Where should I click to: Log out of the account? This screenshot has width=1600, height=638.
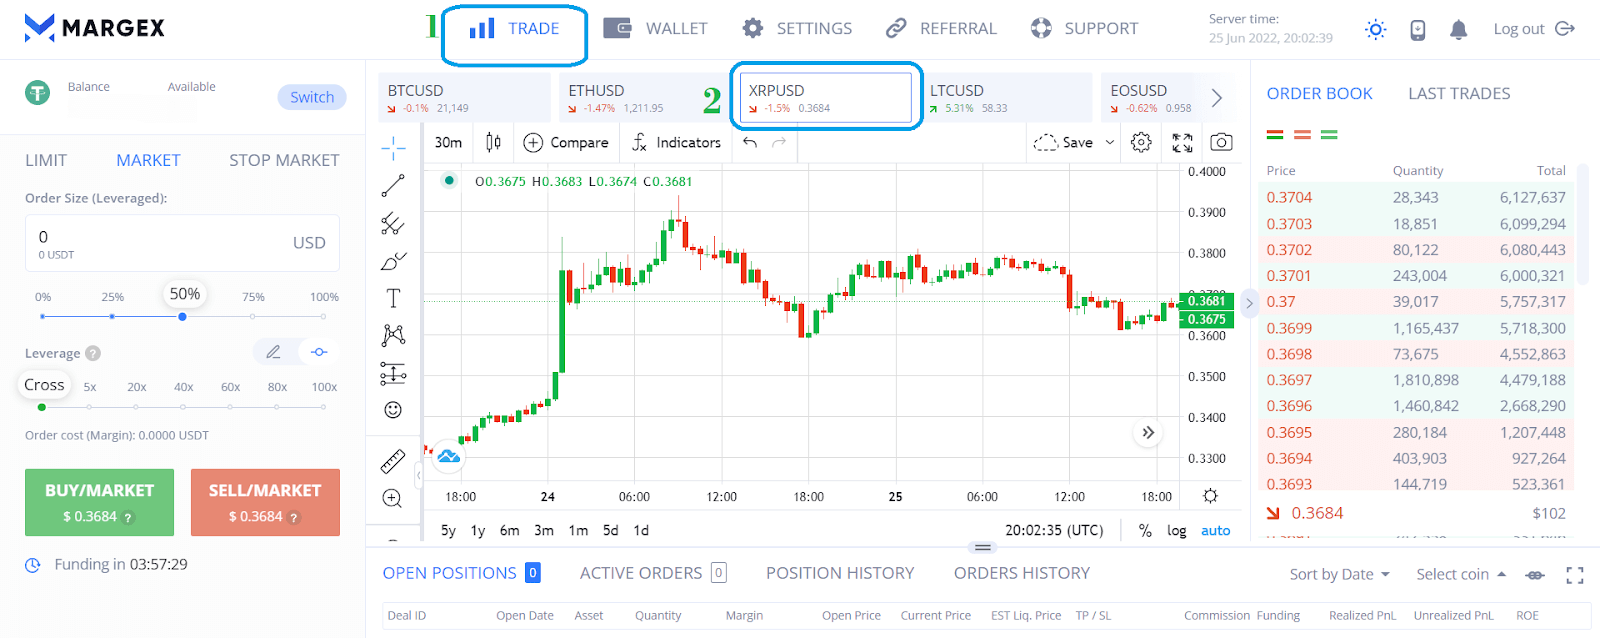pos(1534,29)
